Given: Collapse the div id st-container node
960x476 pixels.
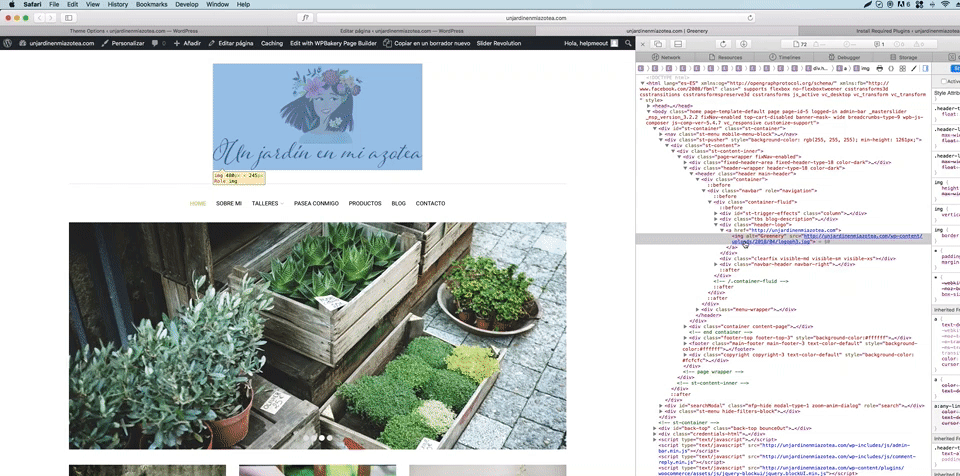Looking at the screenshot, I should pyautogui.click(x=655, y=128).
